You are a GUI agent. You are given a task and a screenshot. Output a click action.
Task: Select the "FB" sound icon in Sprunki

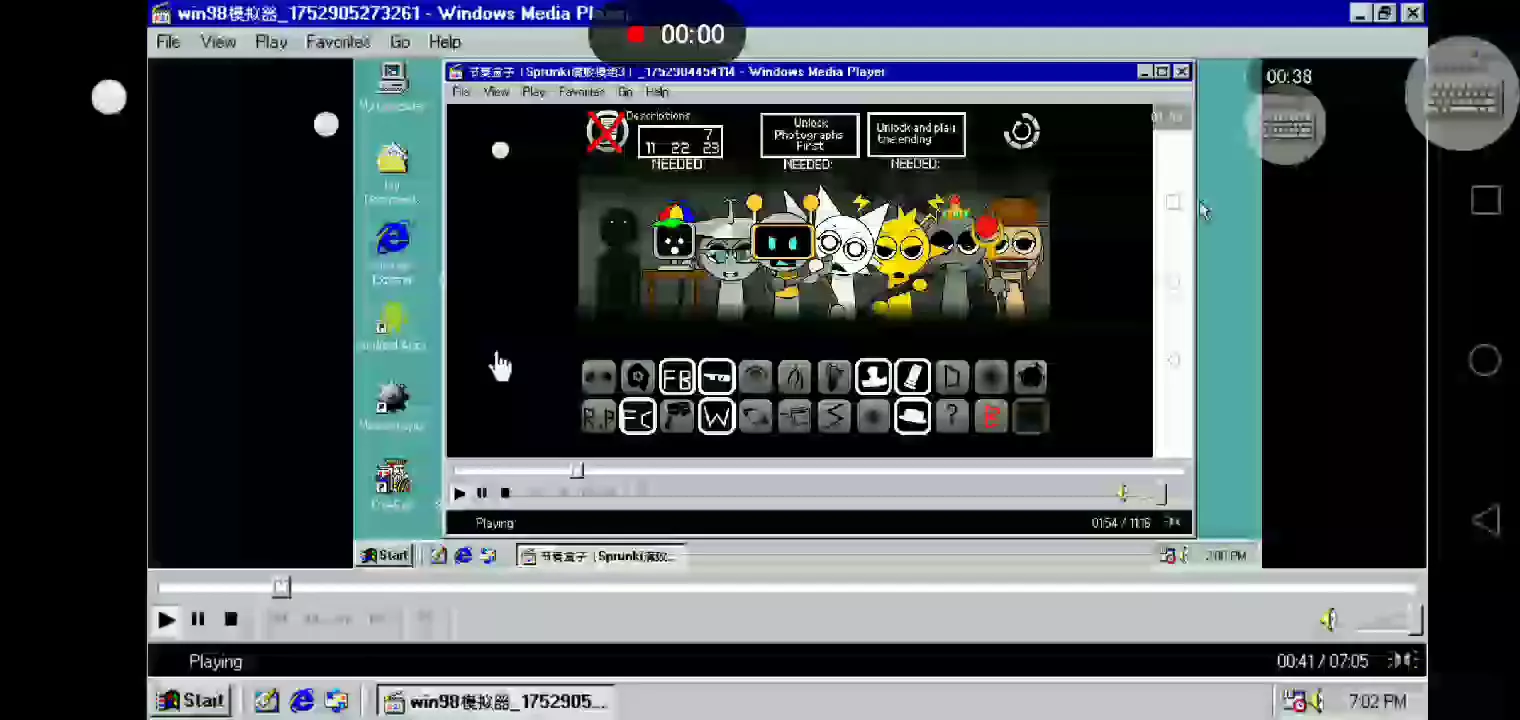tap(677, 378)
